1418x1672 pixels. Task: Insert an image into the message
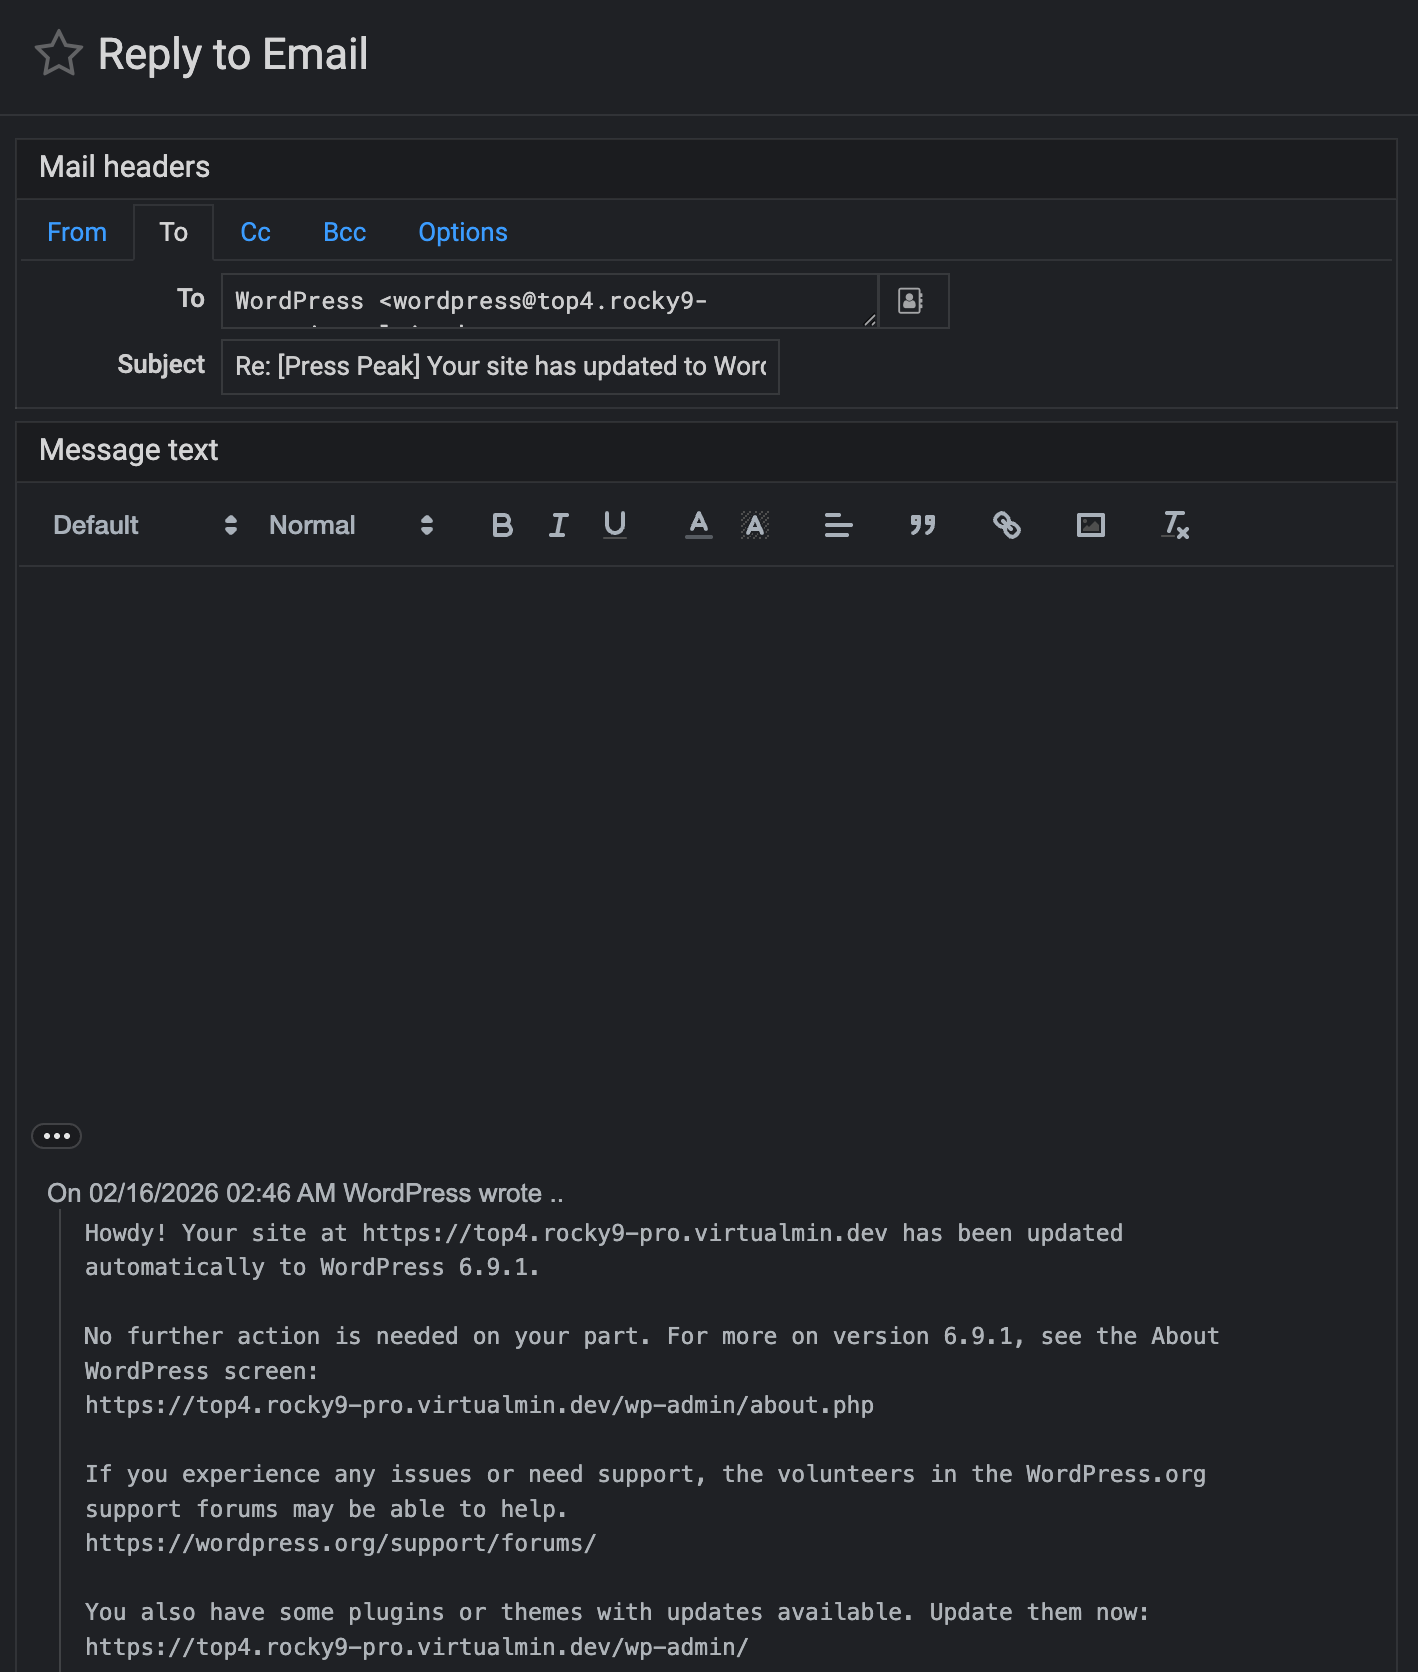(1090, 525)
